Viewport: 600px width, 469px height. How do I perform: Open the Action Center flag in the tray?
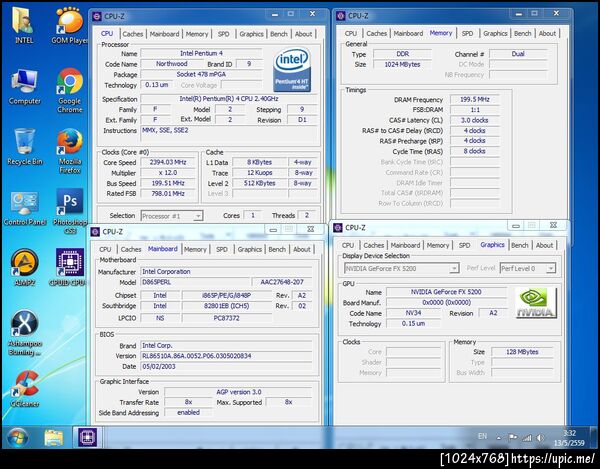pos(513,438)
